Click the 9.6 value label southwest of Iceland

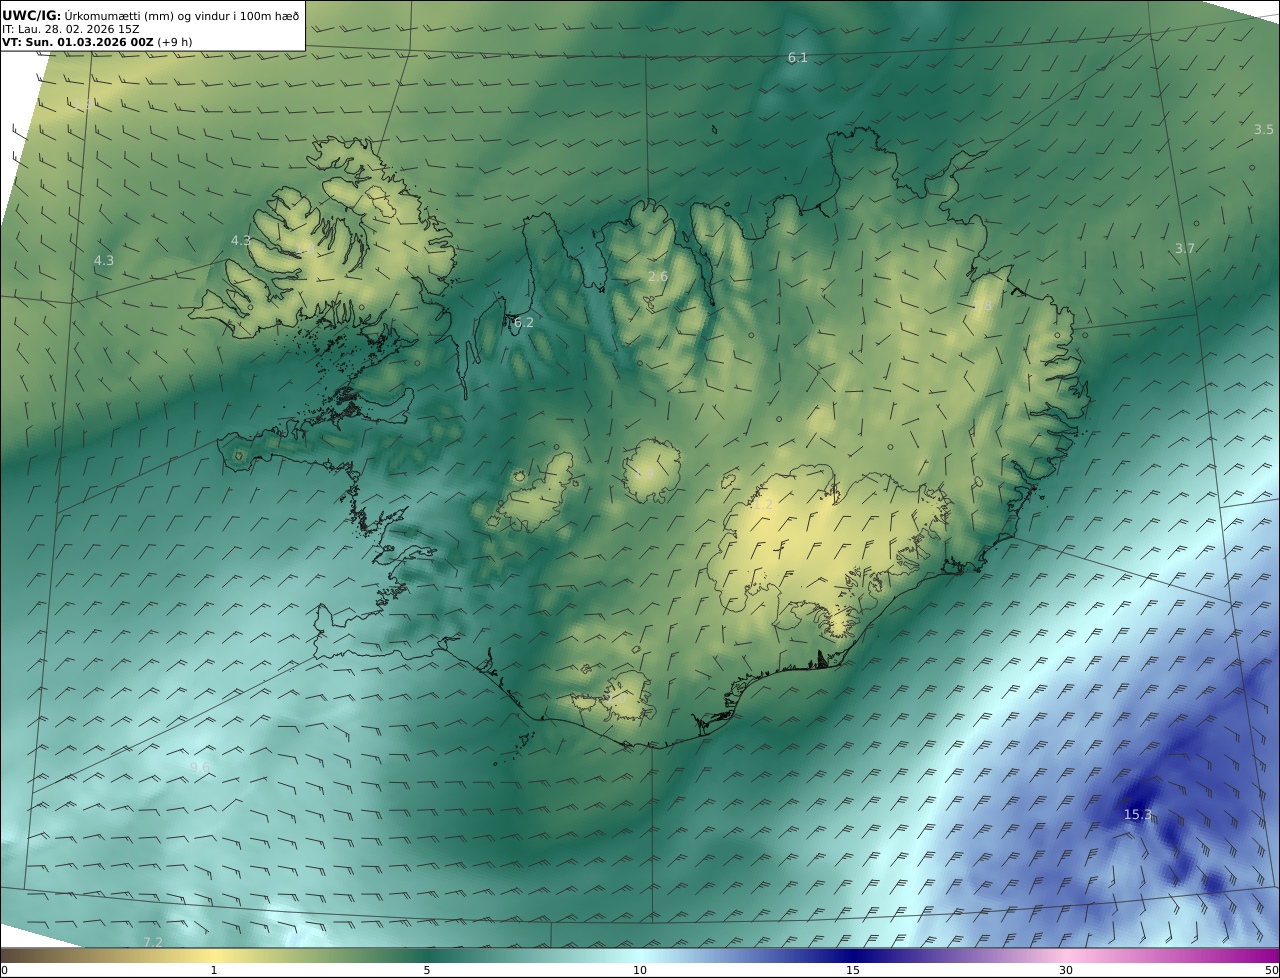click(x=200, y=768)
